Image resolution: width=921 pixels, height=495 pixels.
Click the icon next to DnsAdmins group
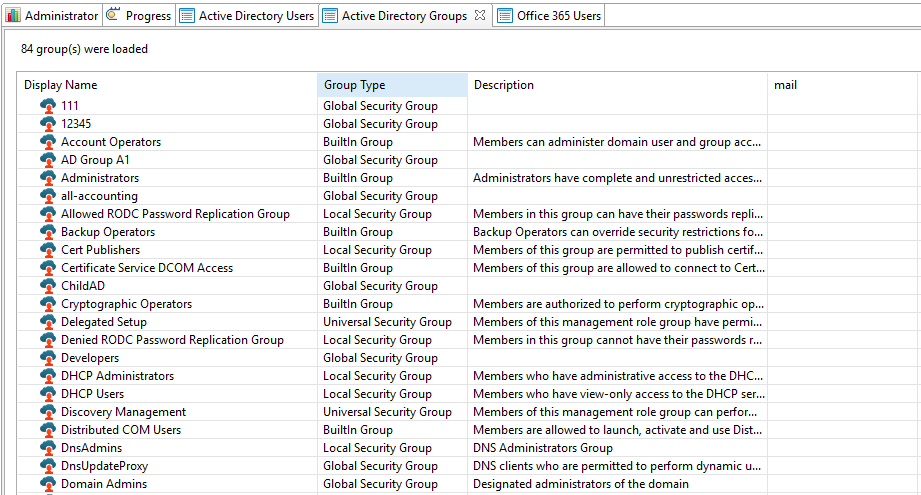[48, 448]
